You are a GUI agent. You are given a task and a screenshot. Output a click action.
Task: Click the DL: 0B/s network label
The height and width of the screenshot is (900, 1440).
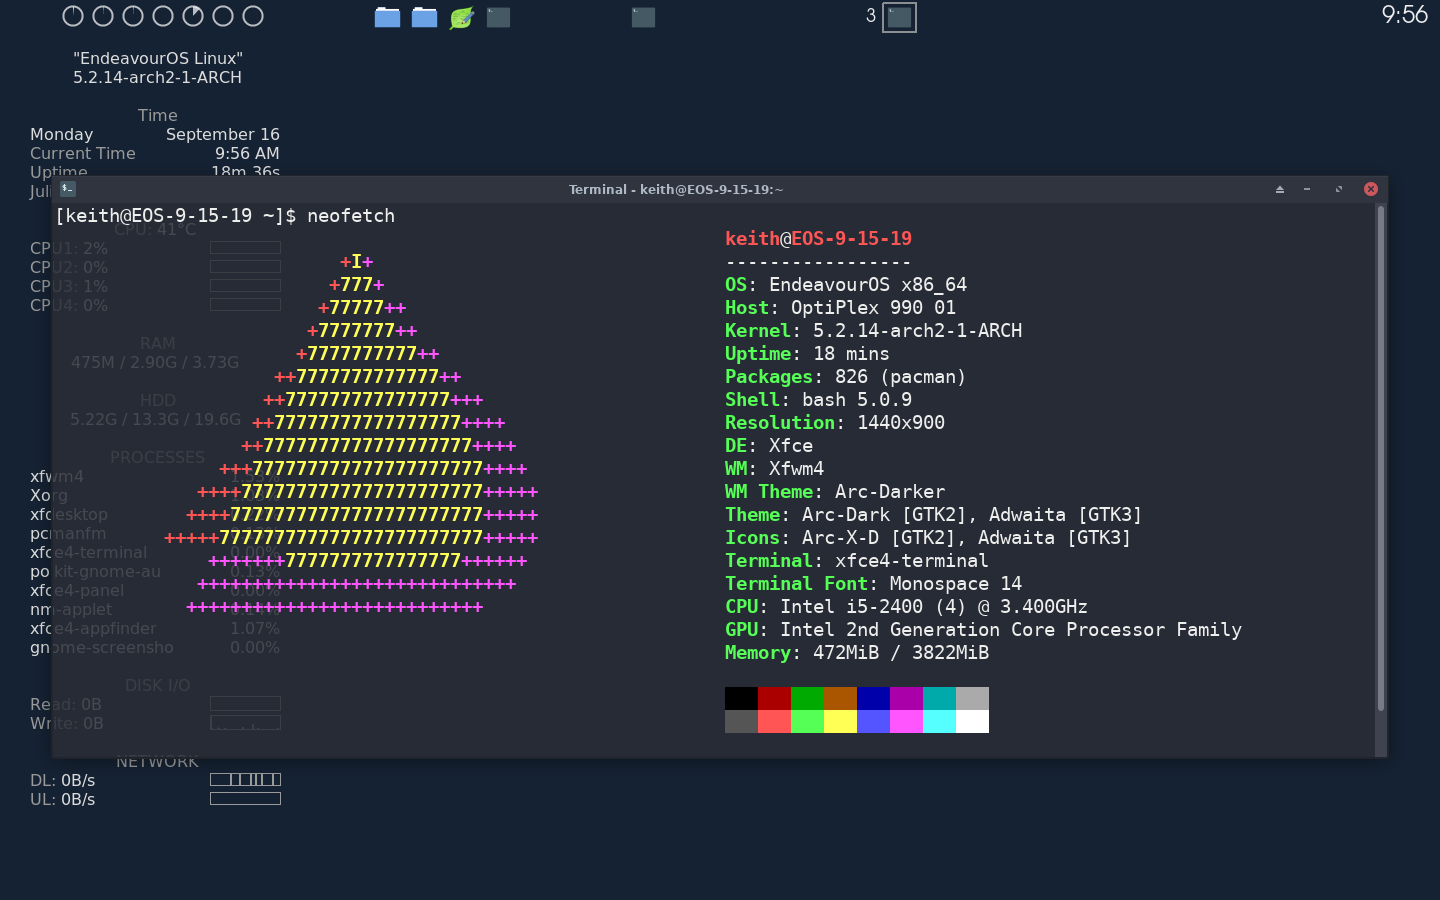pos(62,780)
